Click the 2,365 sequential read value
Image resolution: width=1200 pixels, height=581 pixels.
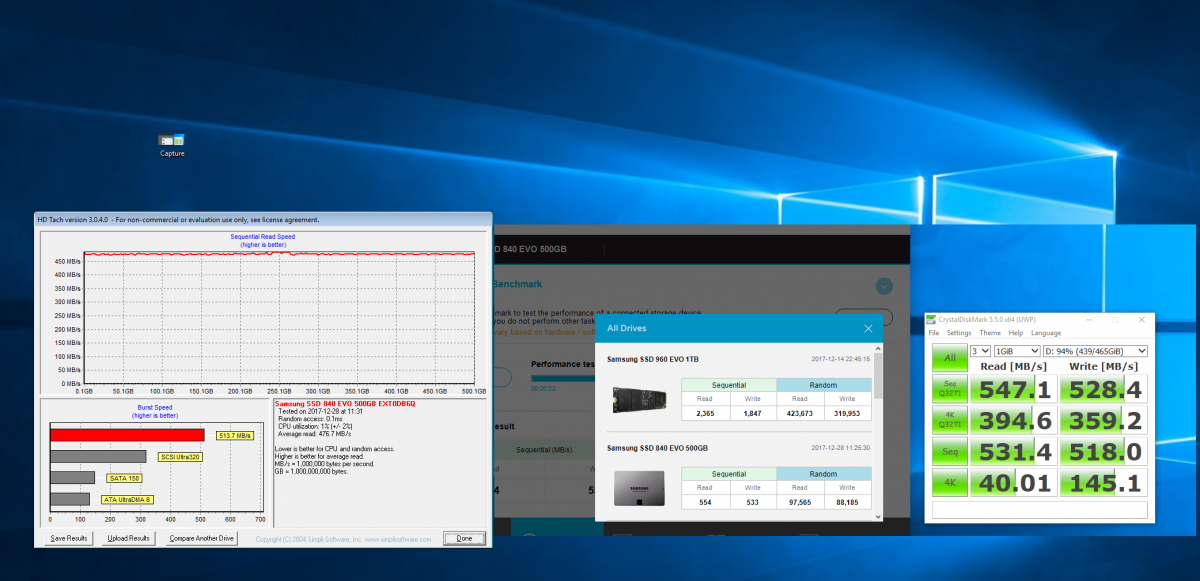pos(705,413)
